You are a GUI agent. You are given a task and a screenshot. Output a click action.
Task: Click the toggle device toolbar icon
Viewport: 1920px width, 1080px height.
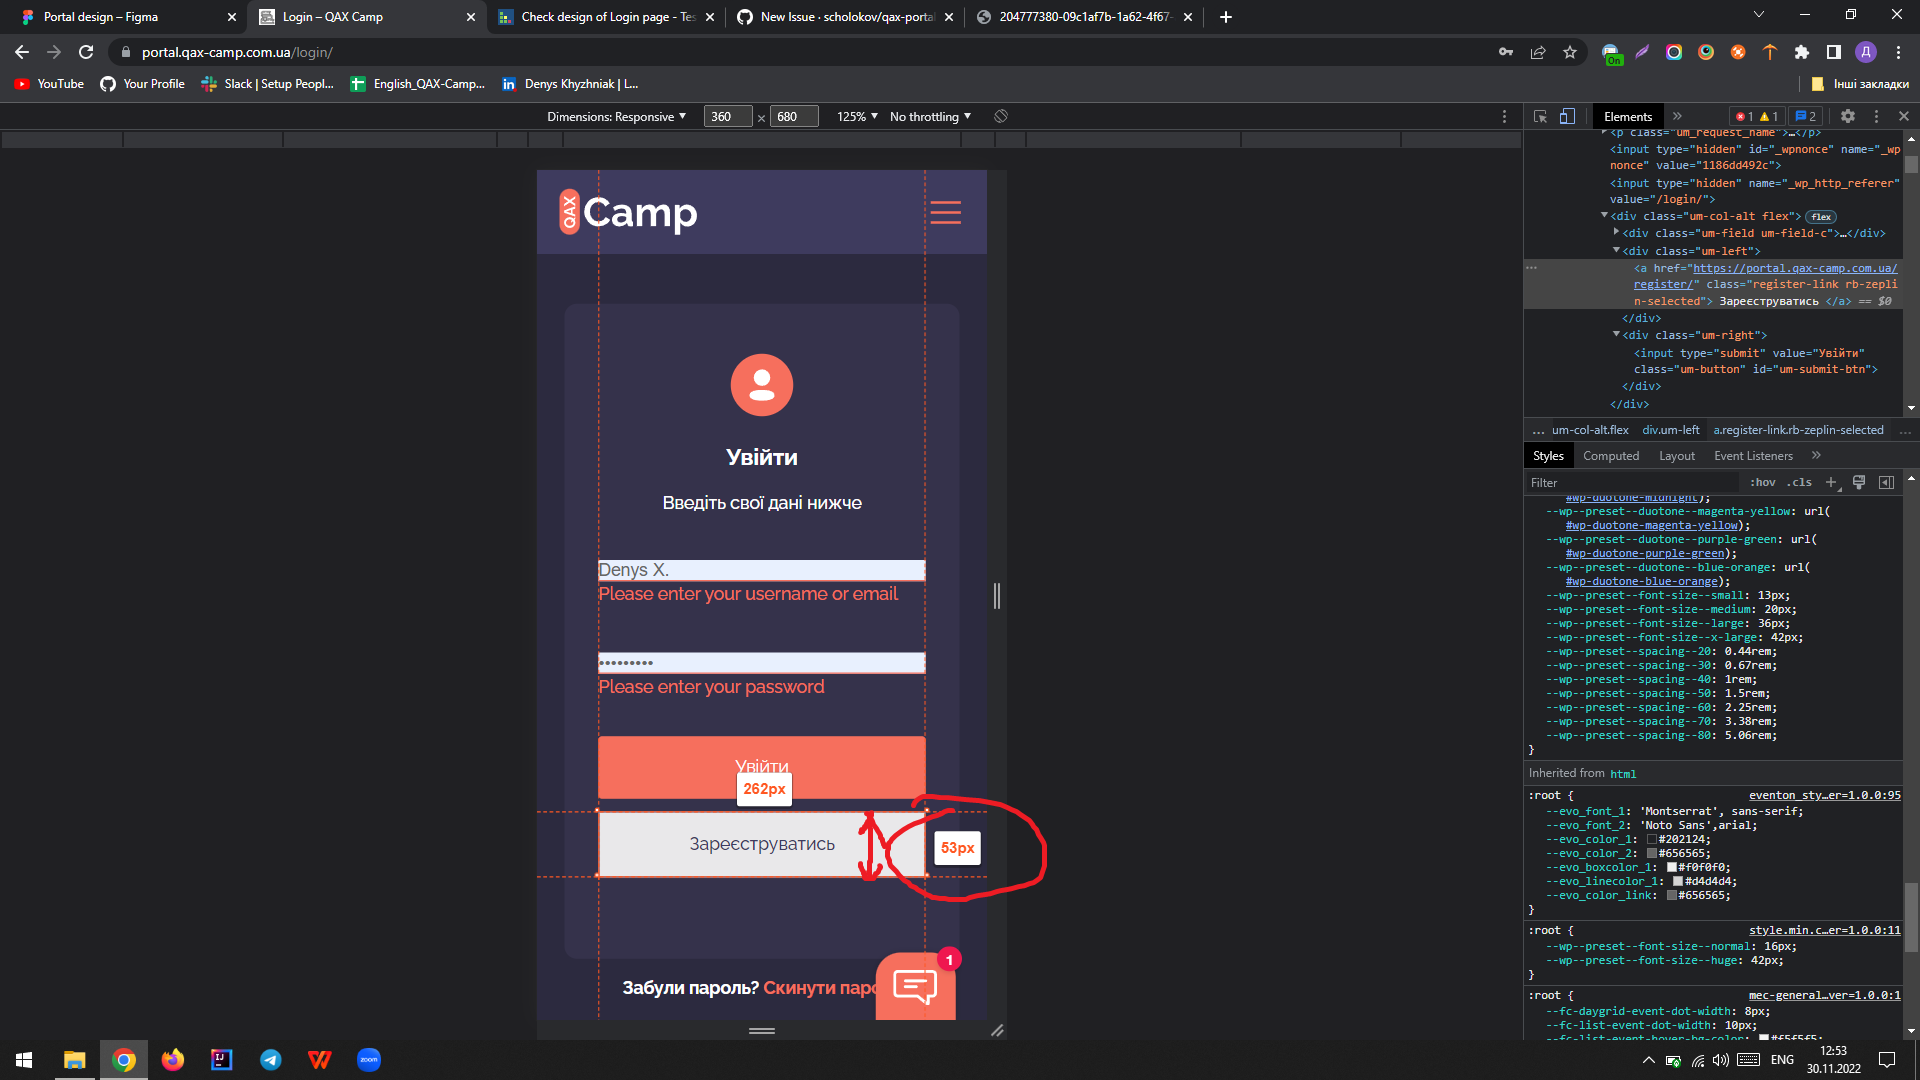point(1566,116)
